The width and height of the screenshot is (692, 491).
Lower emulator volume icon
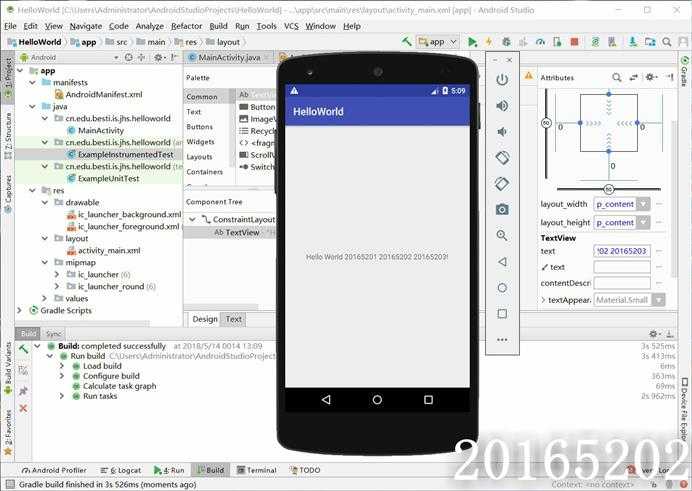click(502, 131)
